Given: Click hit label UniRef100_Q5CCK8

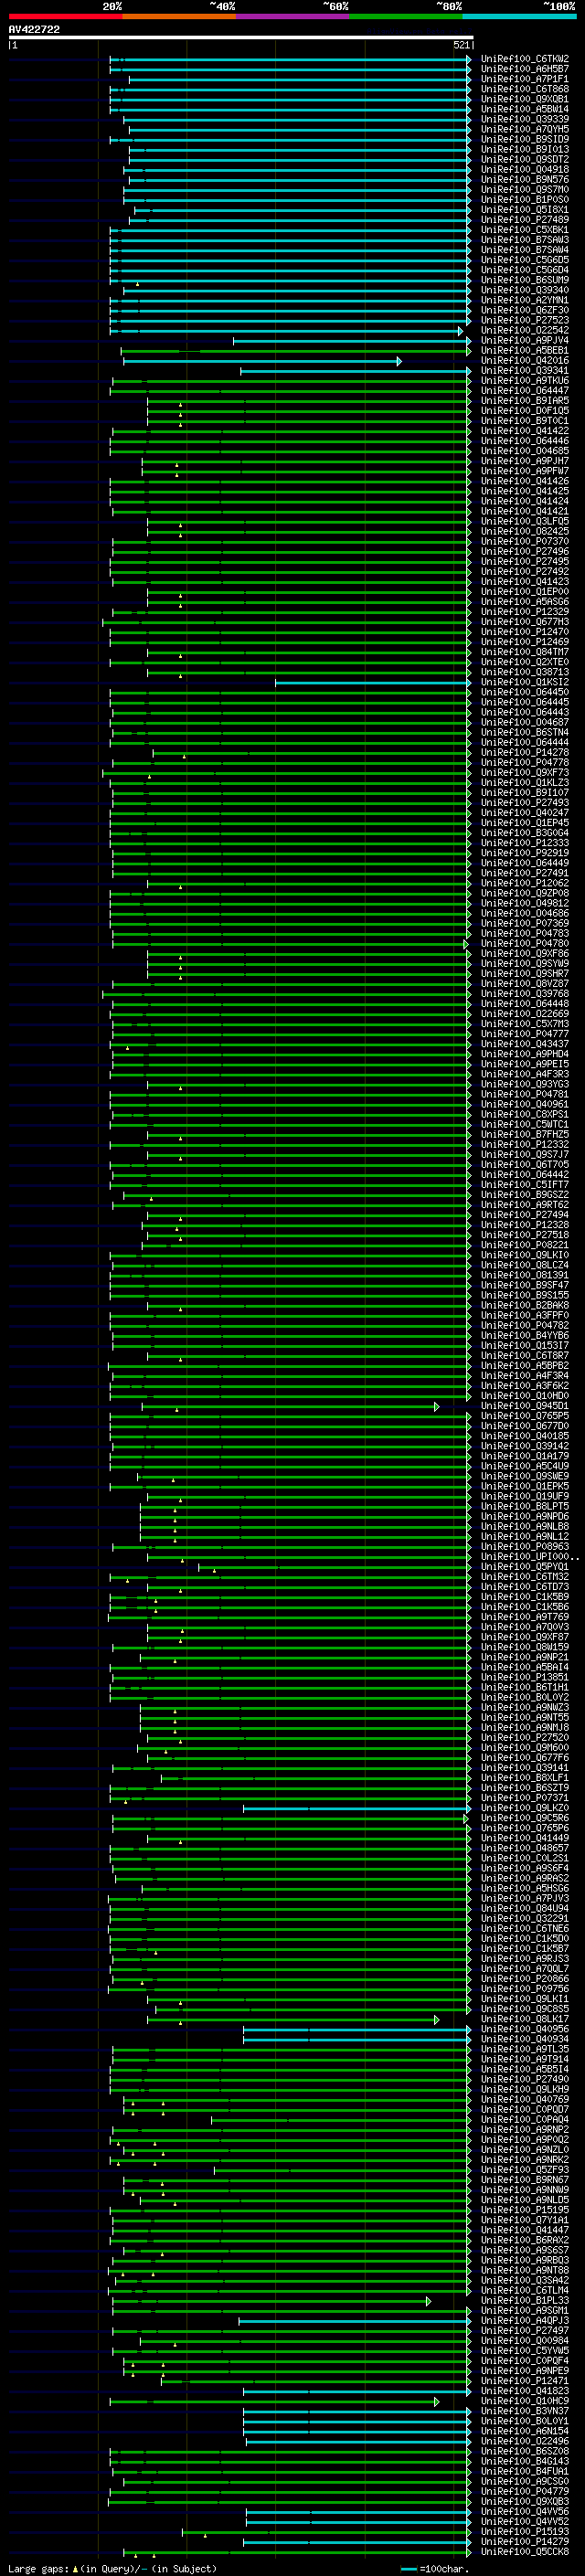Looking at the screenshot, I should (x=525, y=2552).
